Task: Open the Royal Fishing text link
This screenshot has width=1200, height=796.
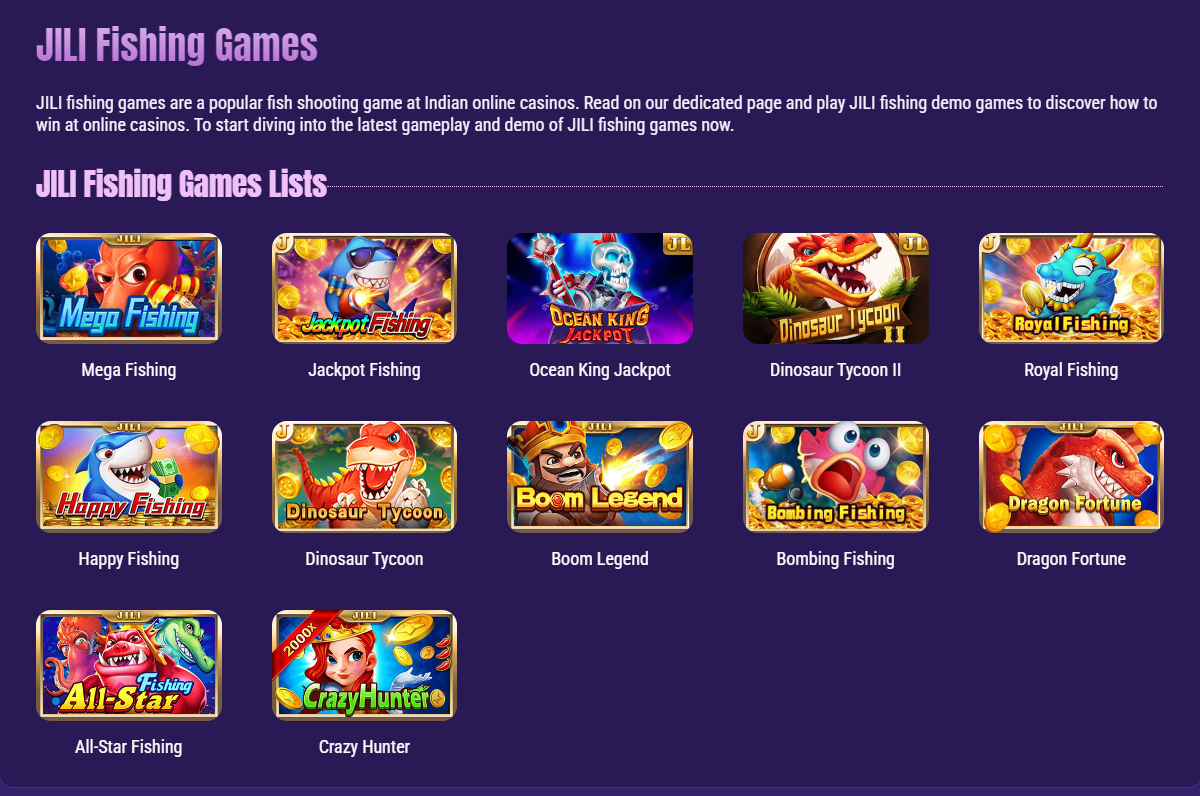Action: point(1071,370)
